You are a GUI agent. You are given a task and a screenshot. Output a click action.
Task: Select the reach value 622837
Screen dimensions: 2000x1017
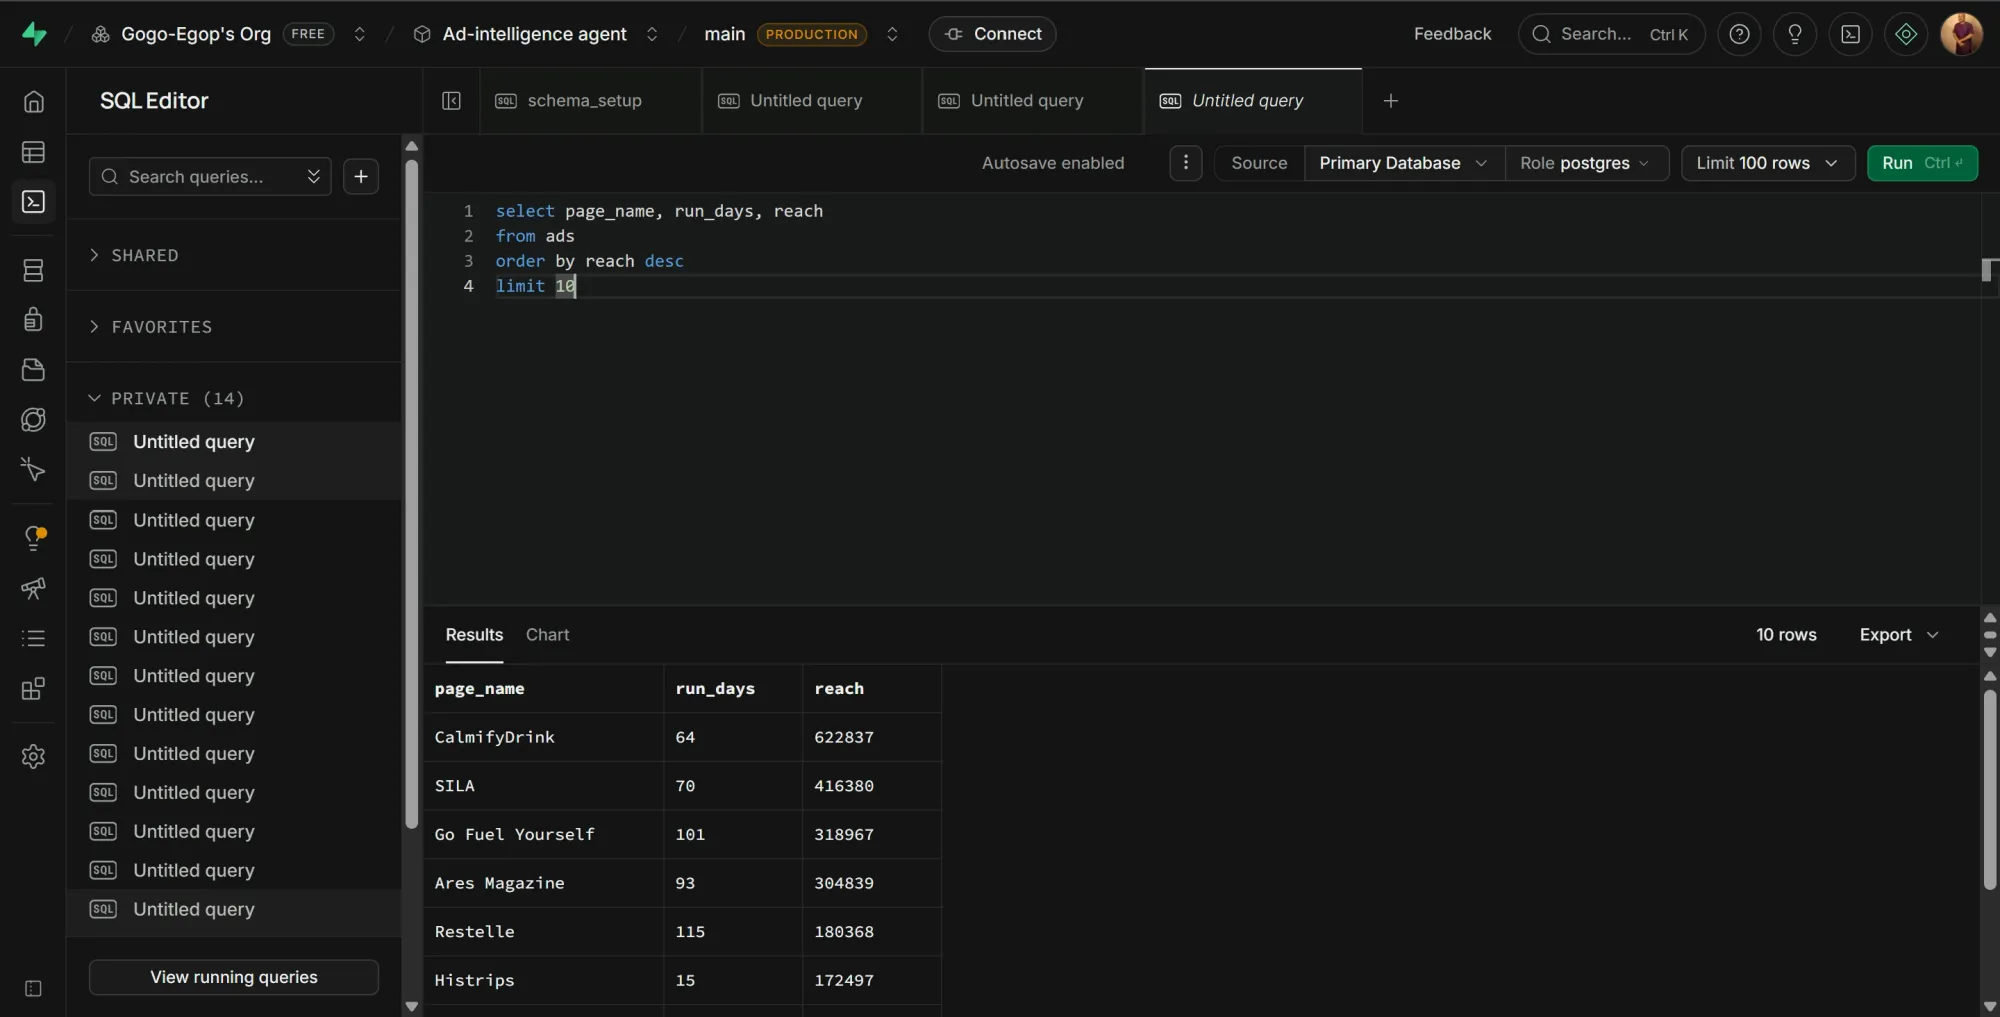(872, 738)
